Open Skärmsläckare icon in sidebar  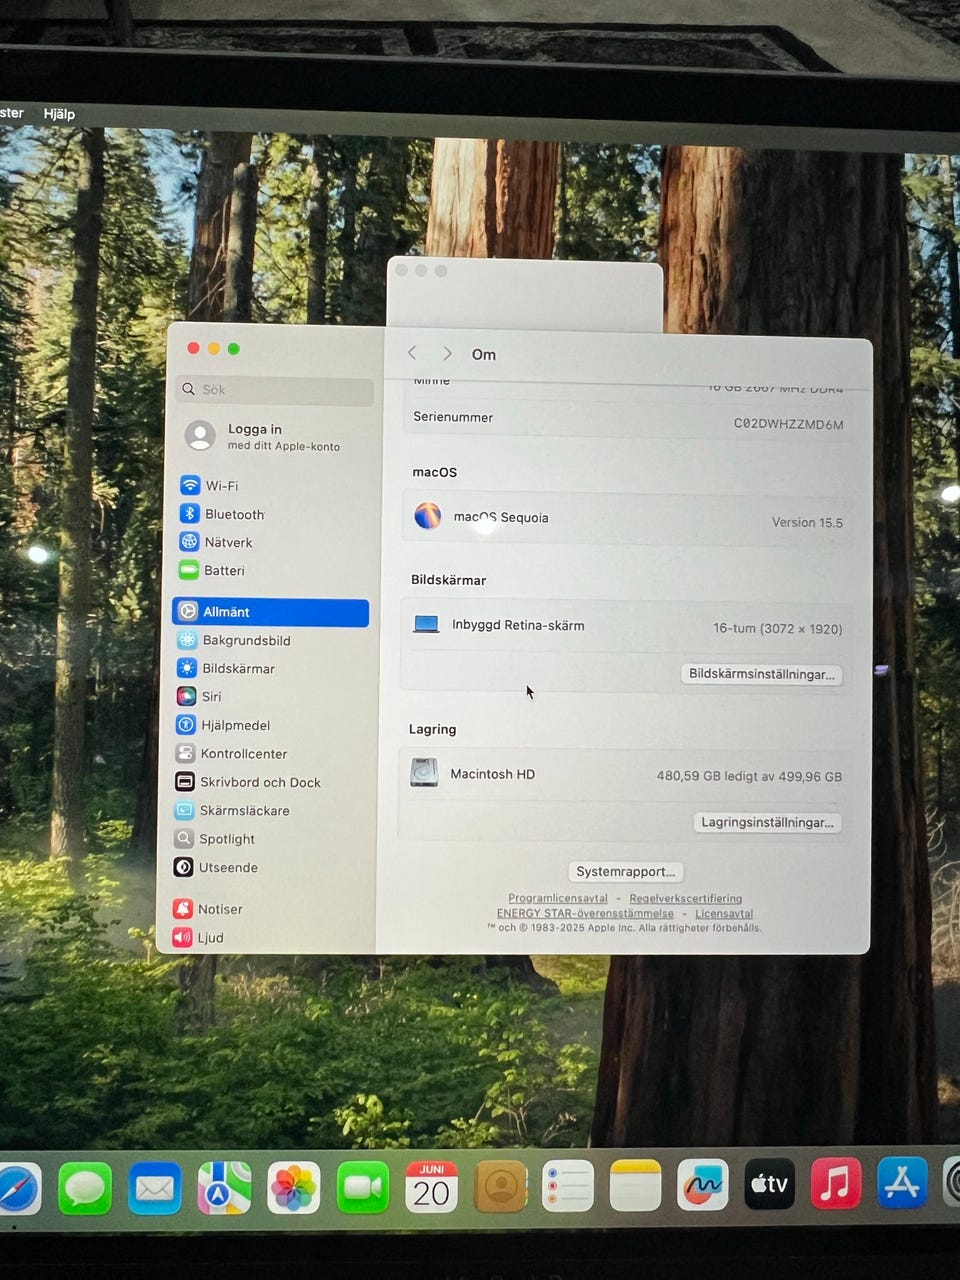click(x=184, y=810)
